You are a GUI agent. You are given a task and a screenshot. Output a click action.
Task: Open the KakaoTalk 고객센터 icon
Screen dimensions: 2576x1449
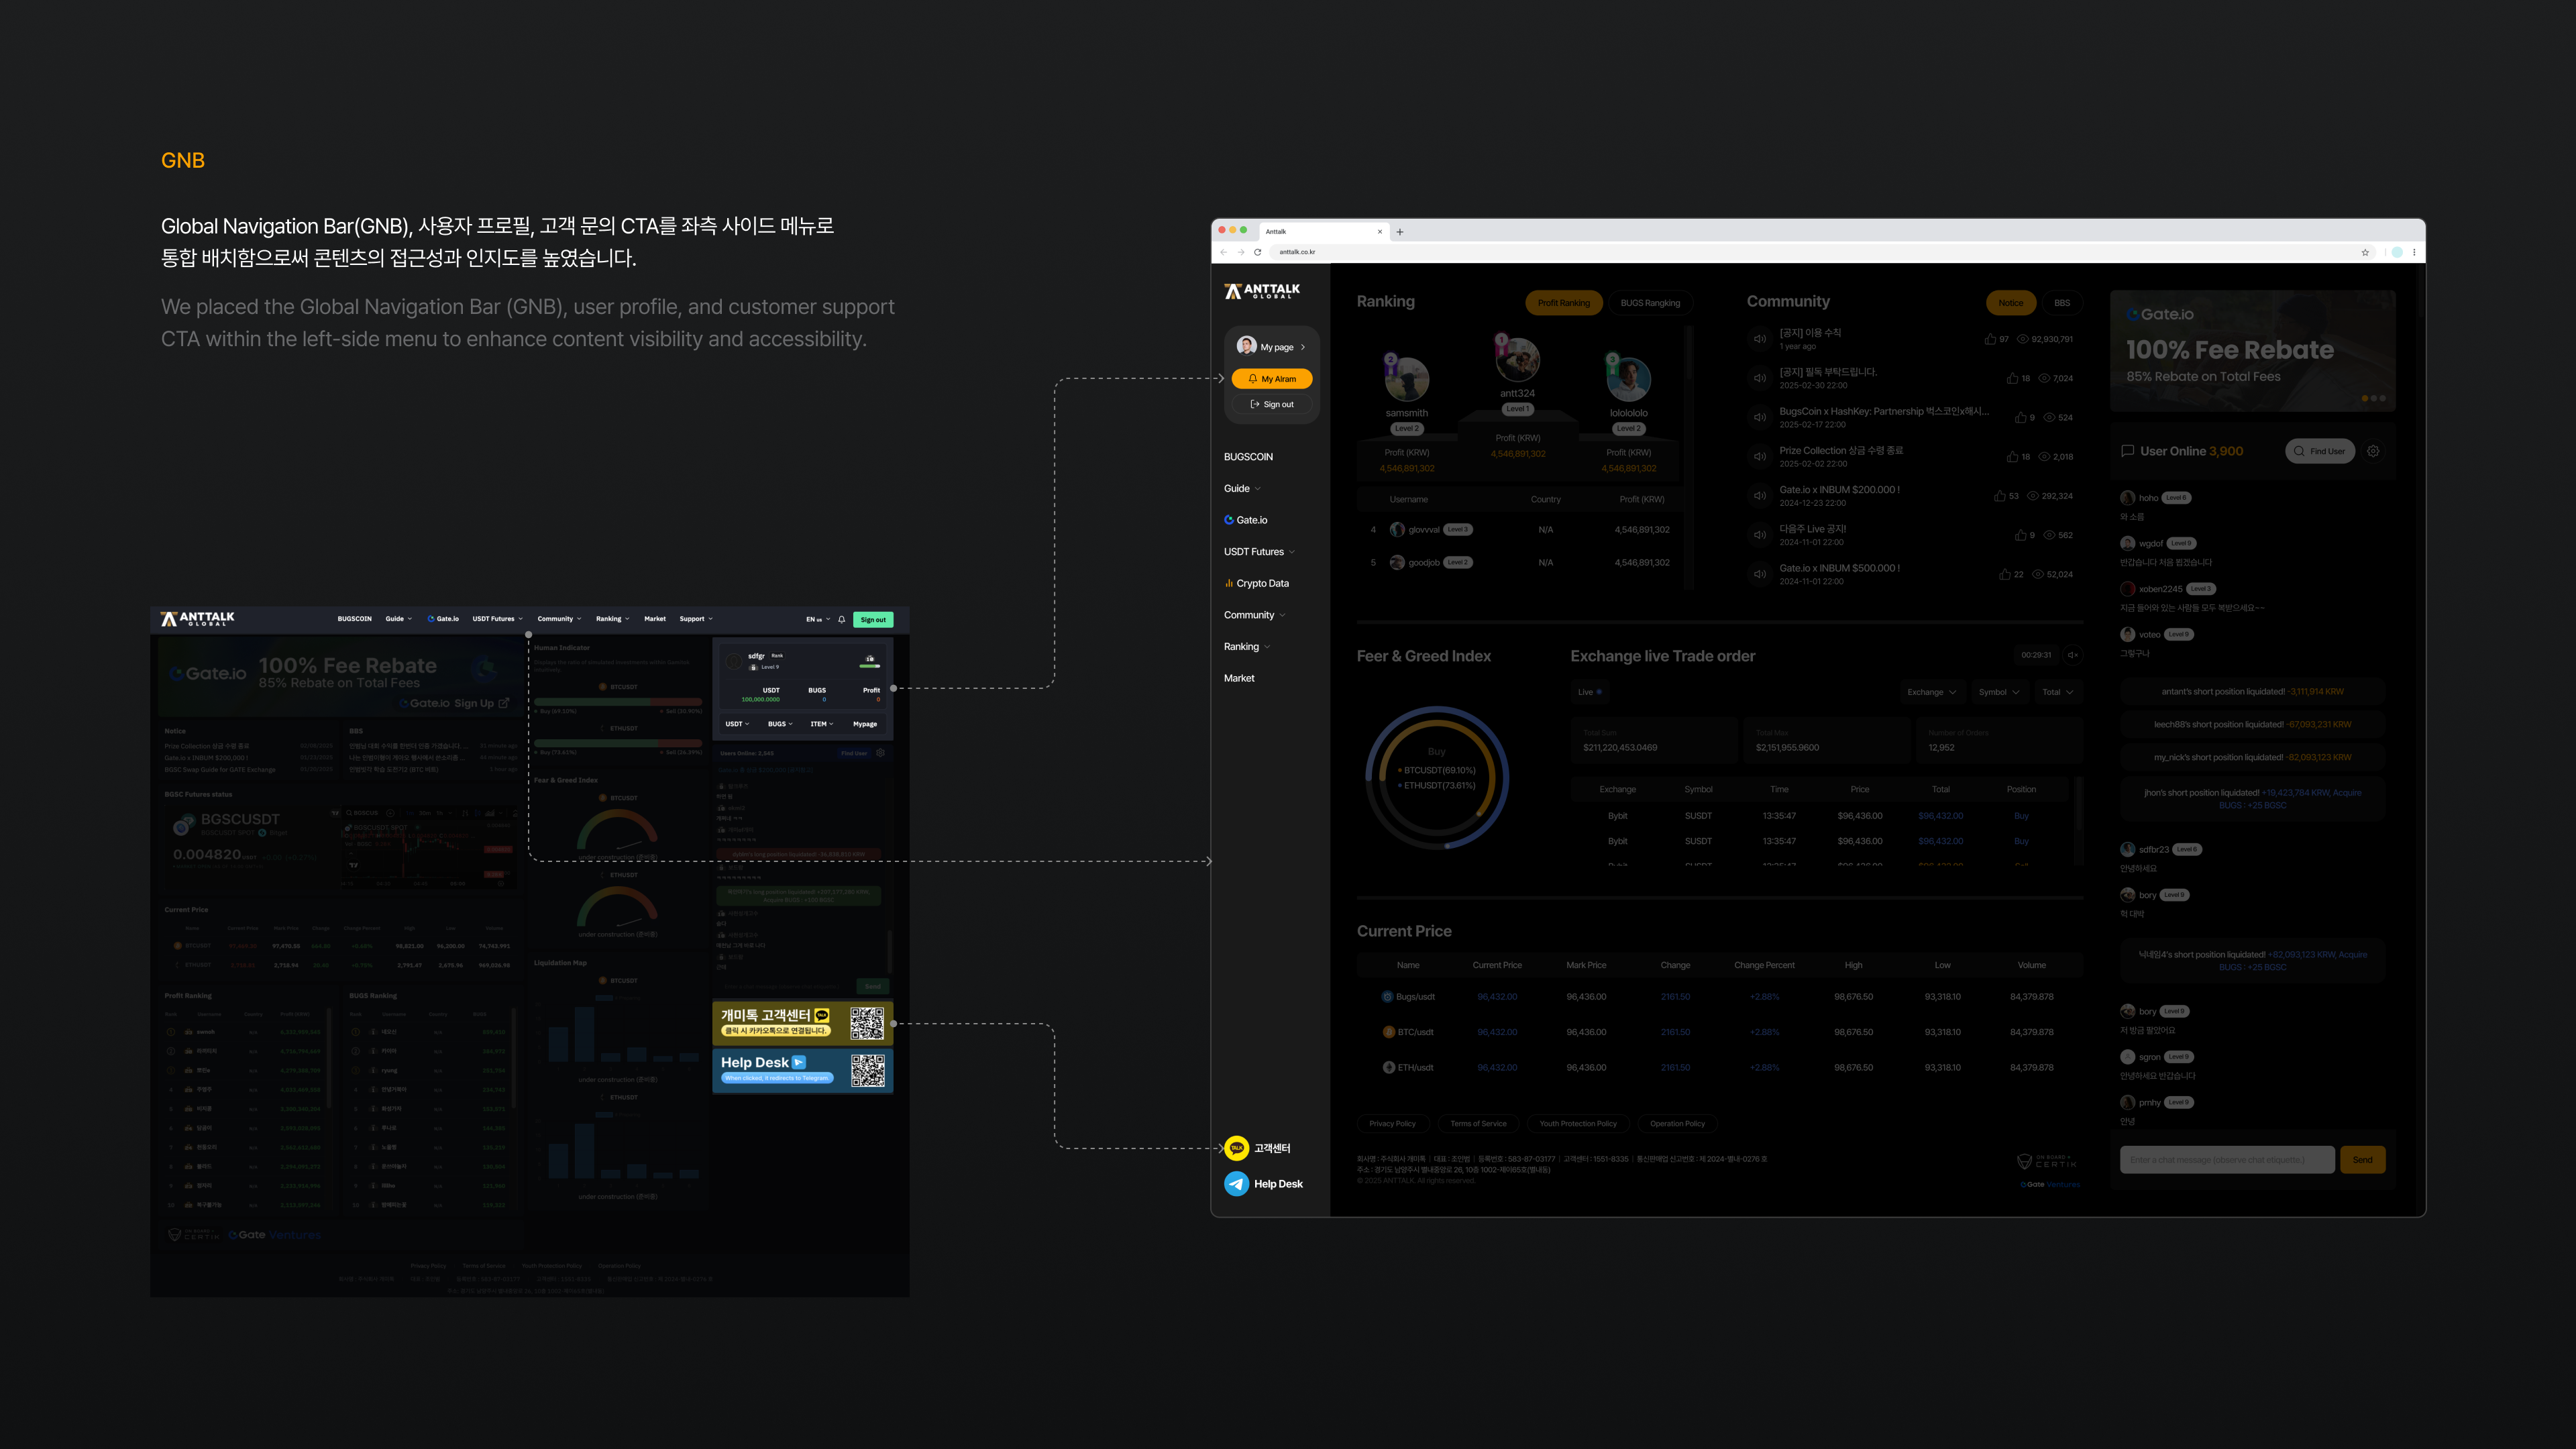pyautogui.click(x=1237, y=1148)
